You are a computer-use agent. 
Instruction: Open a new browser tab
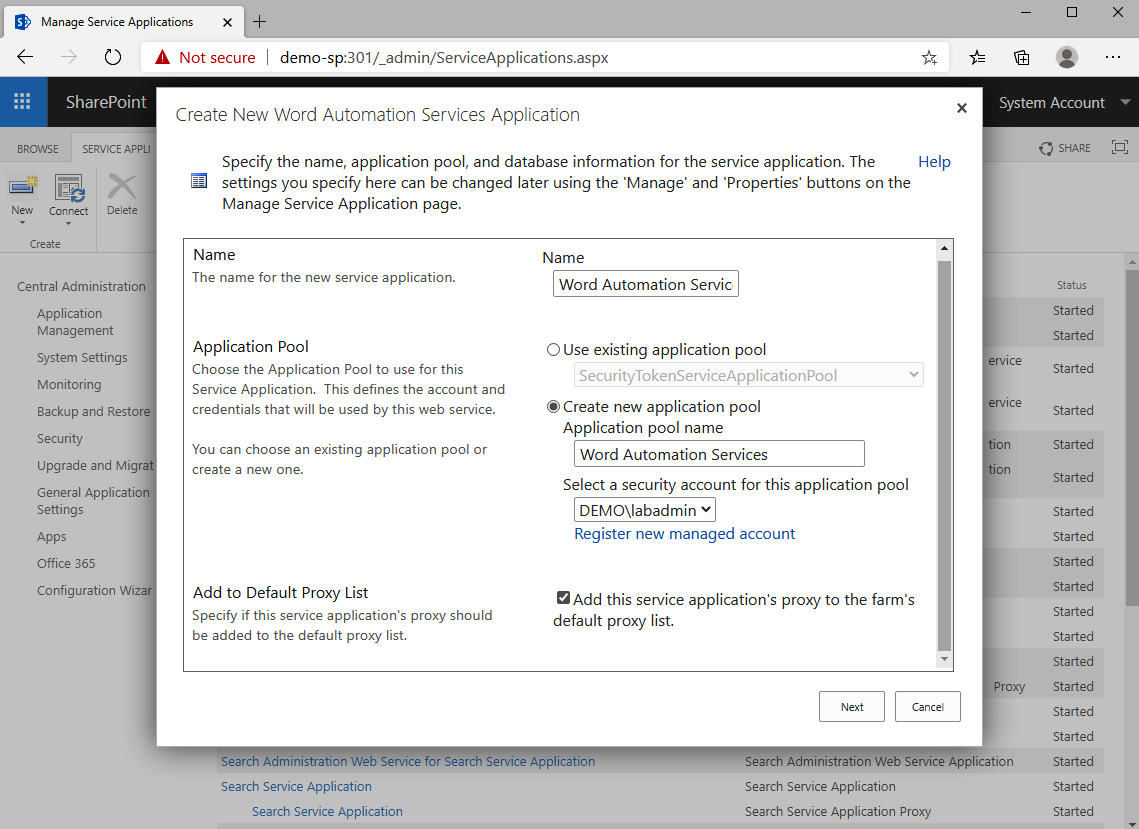[259, 22]
